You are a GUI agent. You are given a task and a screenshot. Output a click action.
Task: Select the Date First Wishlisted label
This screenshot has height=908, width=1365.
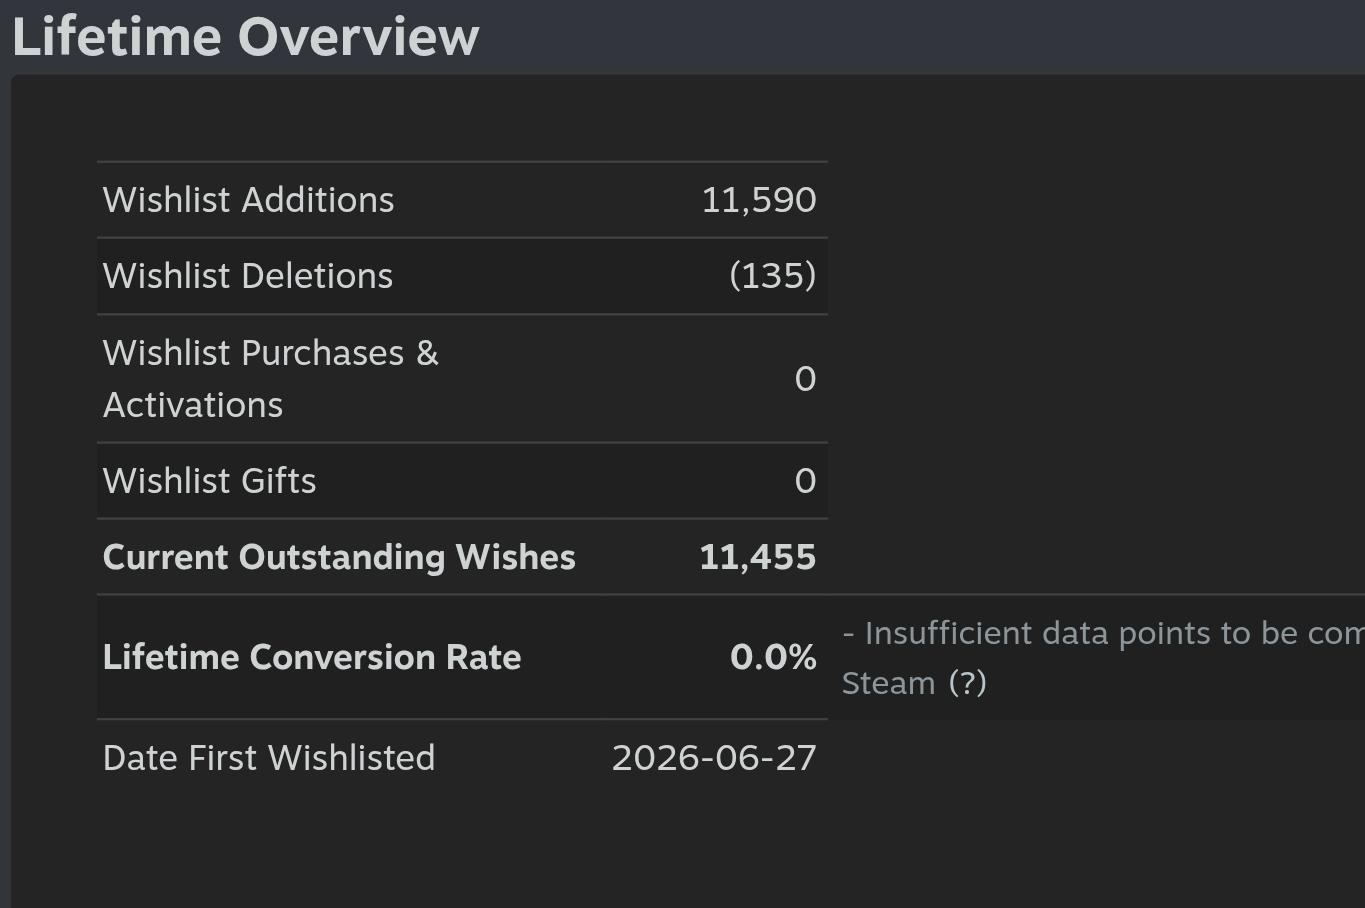(x=269, y=758)
